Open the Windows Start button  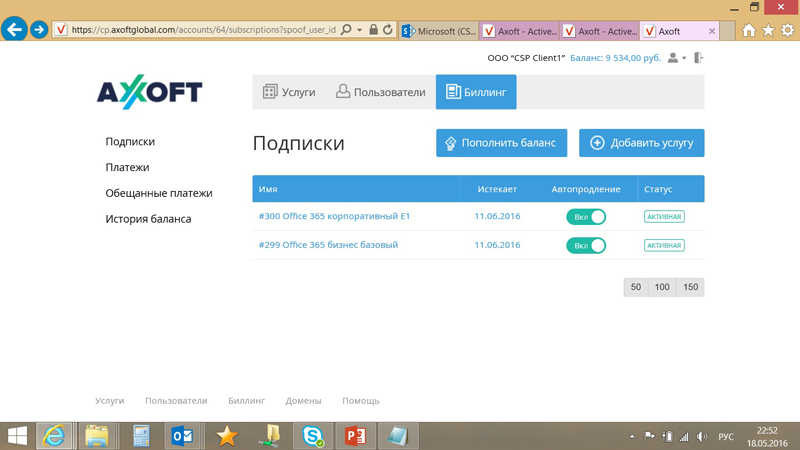click(17, 436)
